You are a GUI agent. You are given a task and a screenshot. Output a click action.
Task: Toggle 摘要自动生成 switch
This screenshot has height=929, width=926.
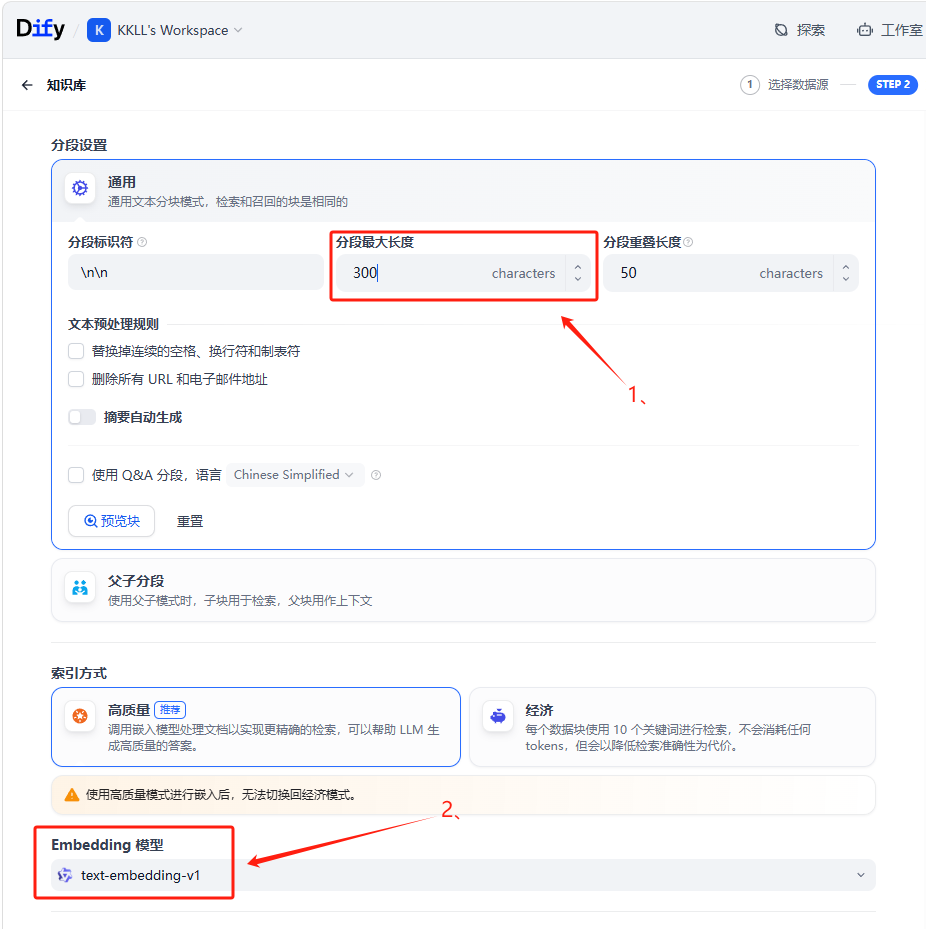click(x=82, y=417)
